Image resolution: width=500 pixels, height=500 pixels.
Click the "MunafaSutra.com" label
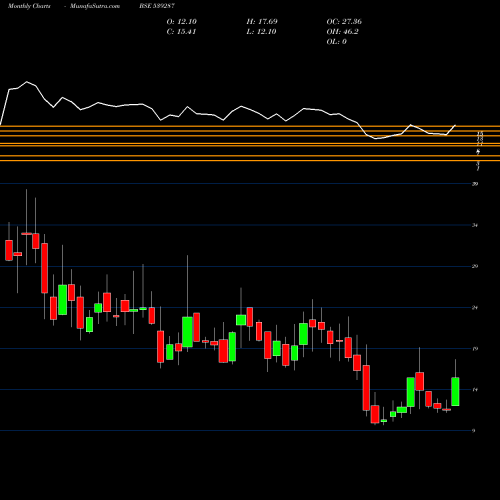click(x=95, y=6)
